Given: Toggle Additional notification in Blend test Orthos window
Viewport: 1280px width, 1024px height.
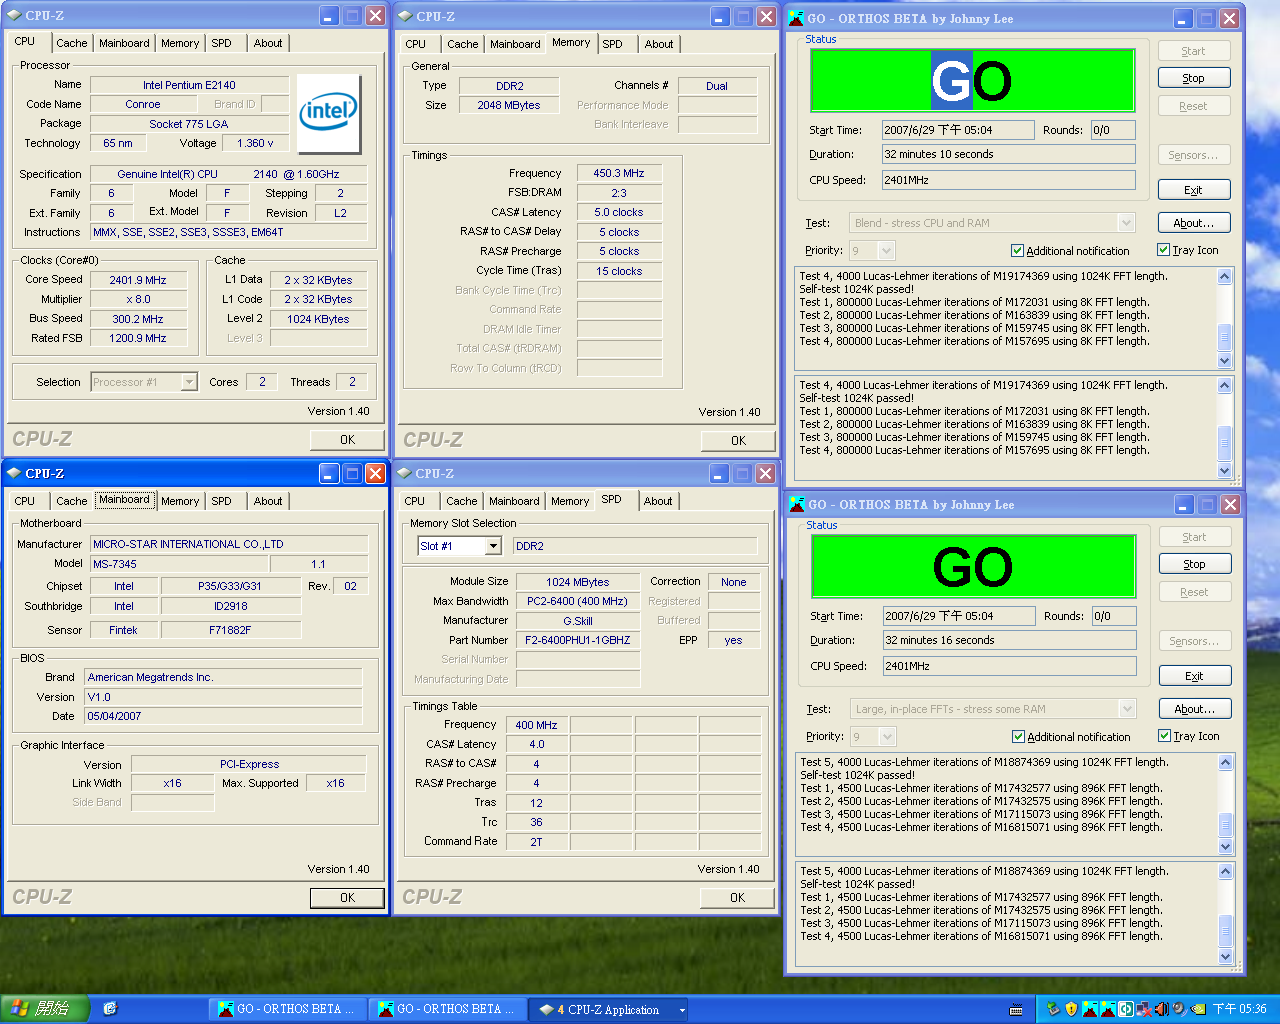Looking at the screenshot, I should coord(1017,251).
